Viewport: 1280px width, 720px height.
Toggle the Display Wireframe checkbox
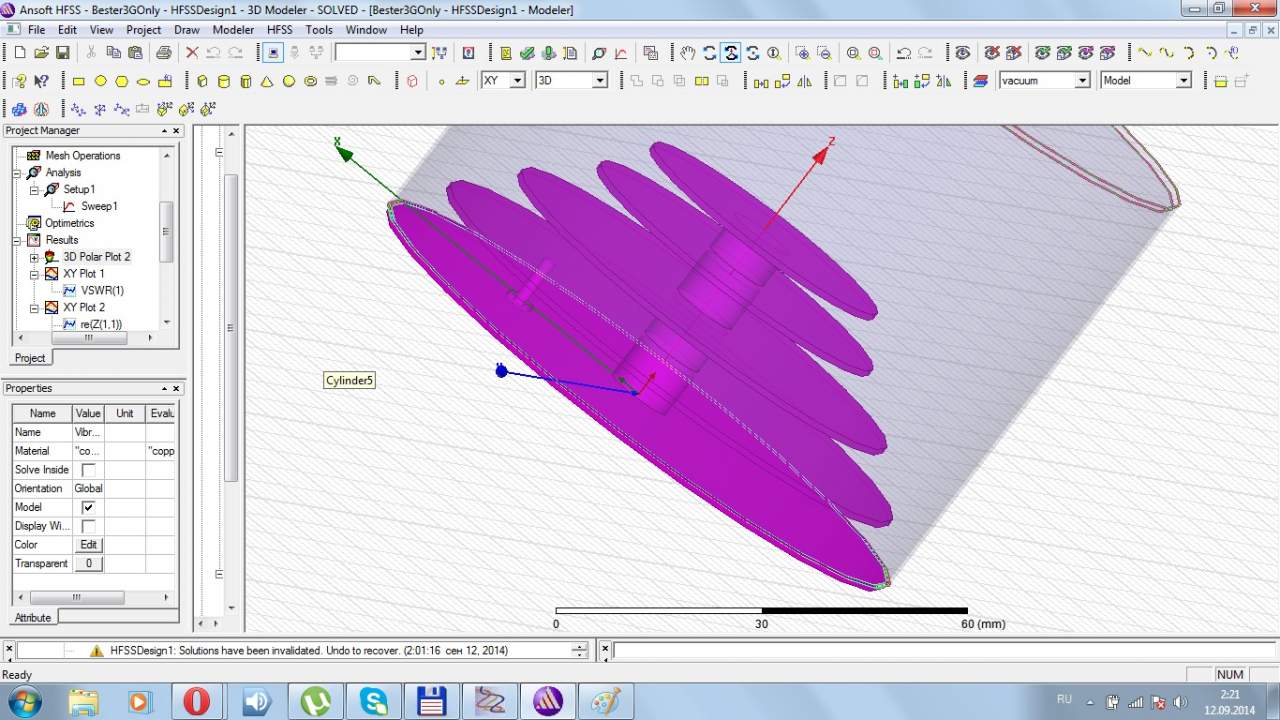point(88,526)
